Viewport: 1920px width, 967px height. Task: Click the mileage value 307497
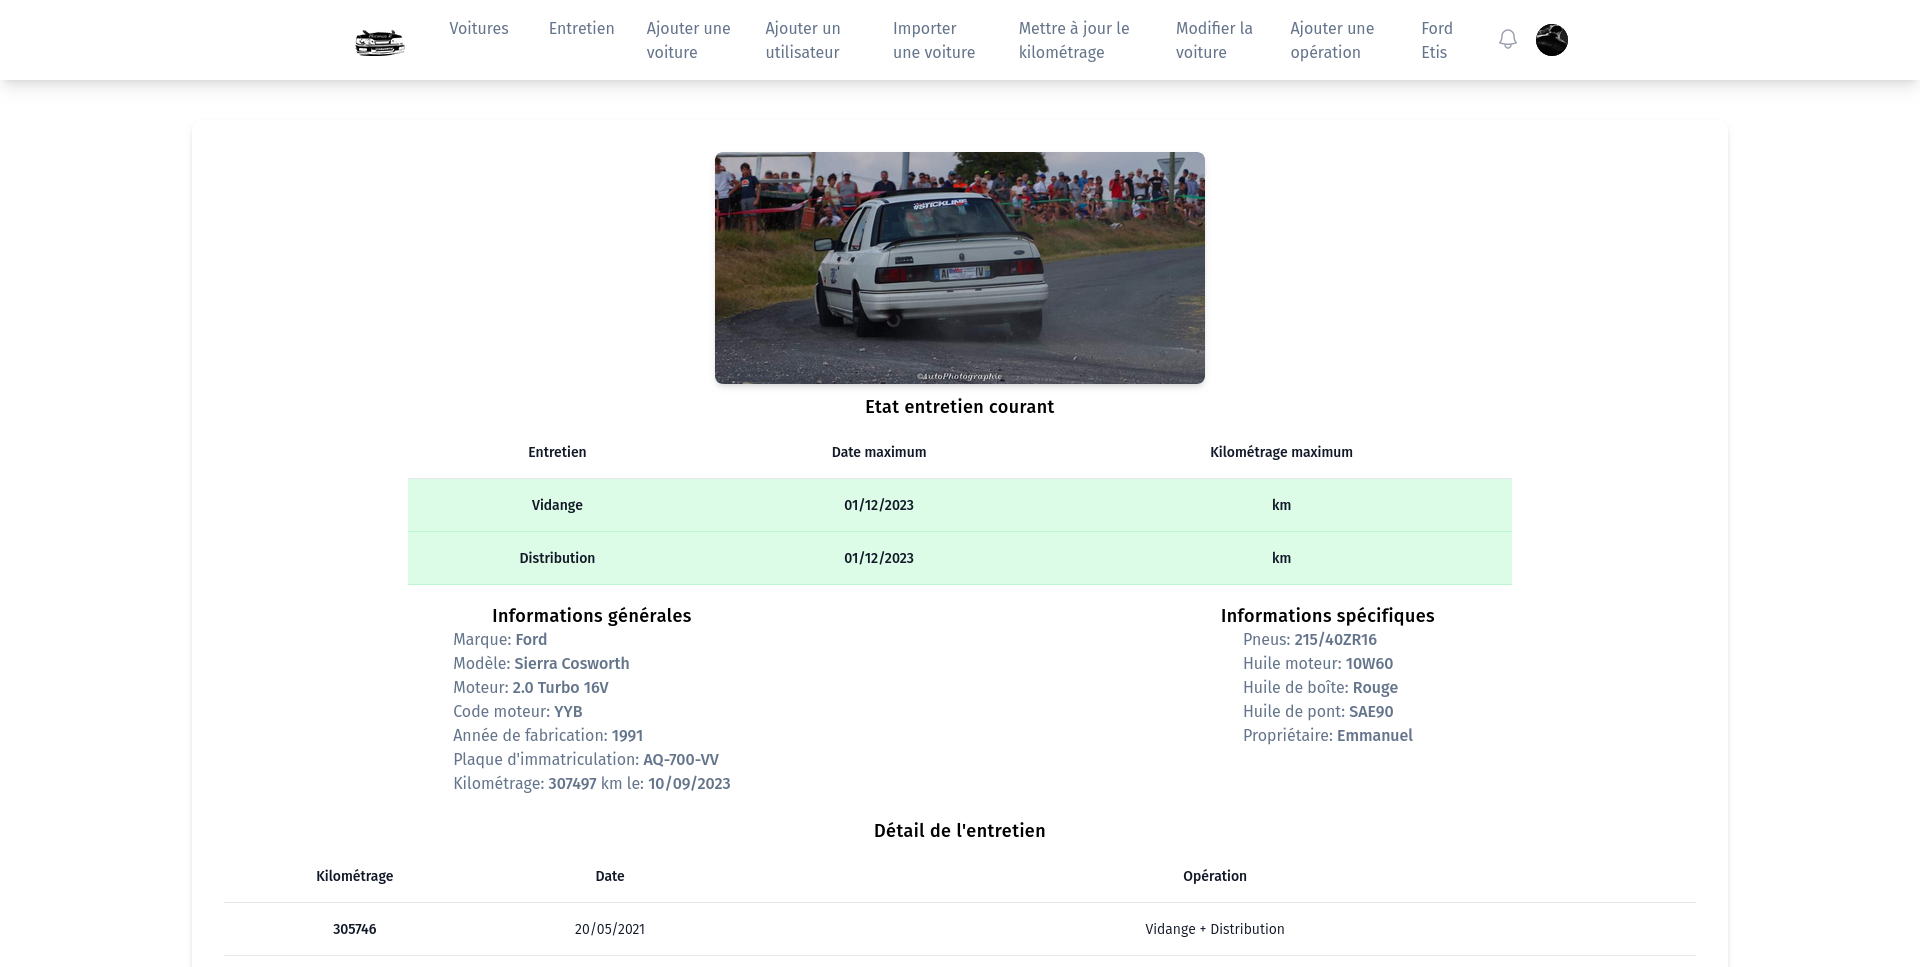pyautogui.click(x=572, y=784)
